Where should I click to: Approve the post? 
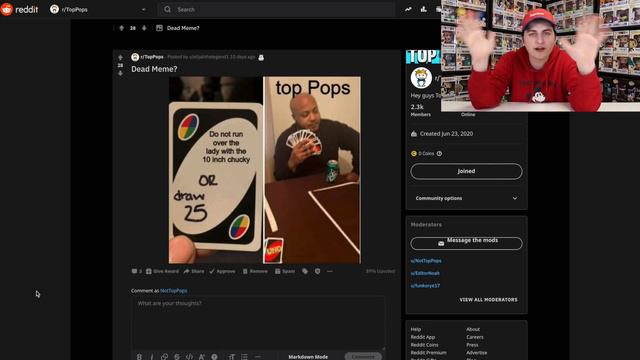222,271
